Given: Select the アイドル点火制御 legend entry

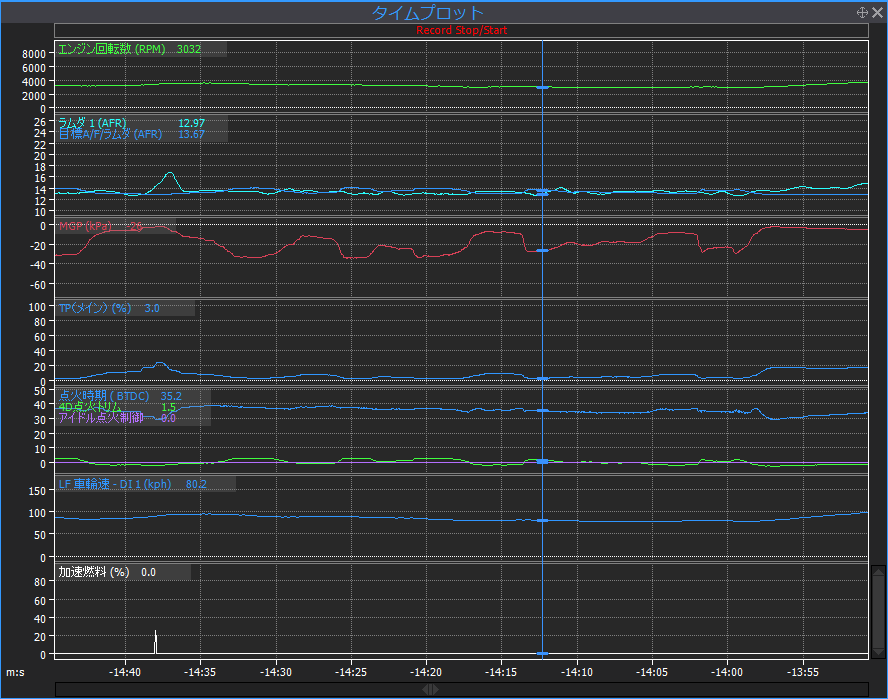Looking at the screenshot, I should click(100, 418).
